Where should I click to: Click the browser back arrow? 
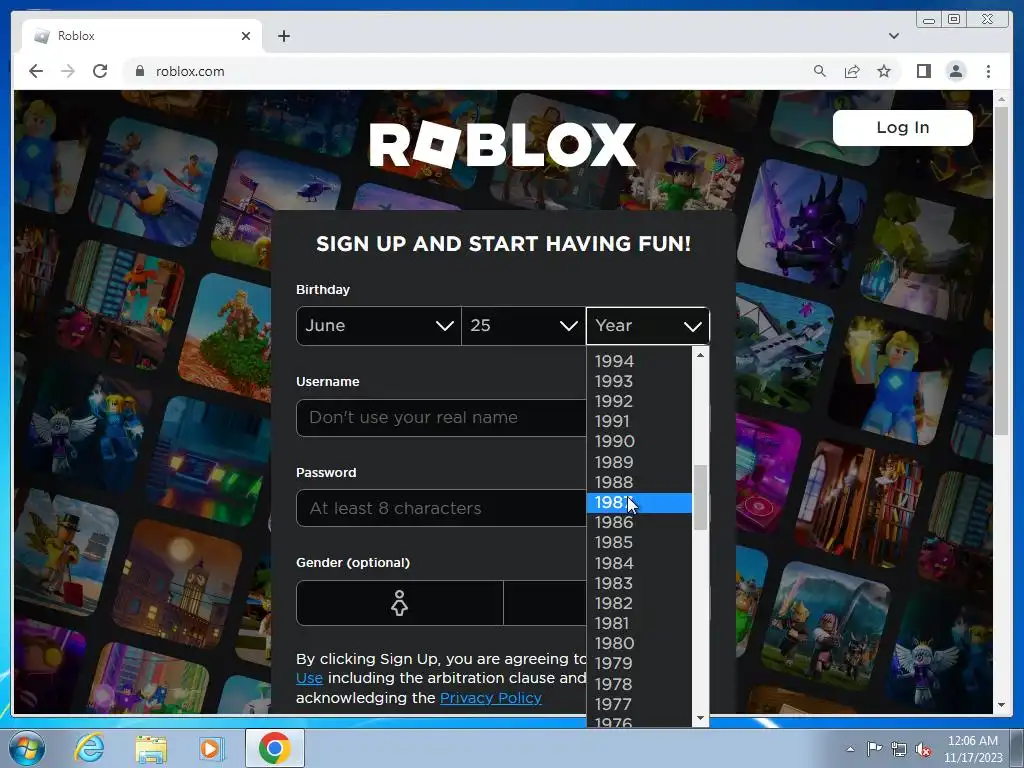36,71
